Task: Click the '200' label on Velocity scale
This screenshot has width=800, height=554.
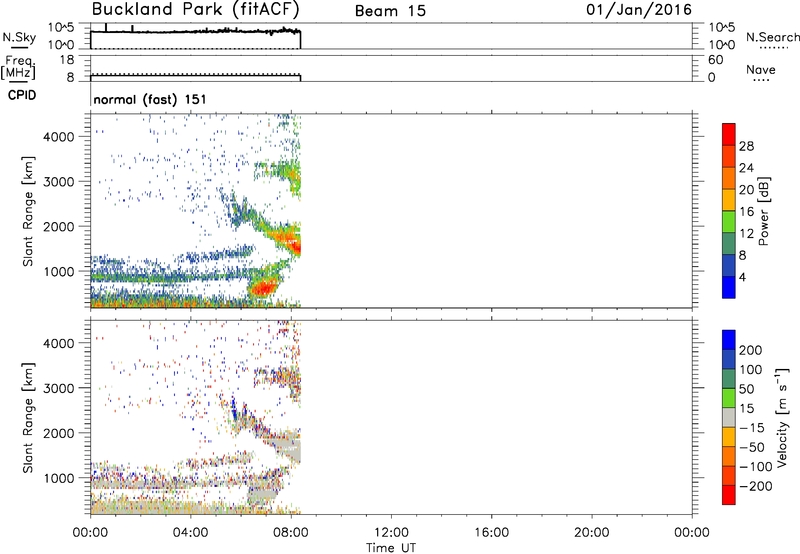Action: 751,350
